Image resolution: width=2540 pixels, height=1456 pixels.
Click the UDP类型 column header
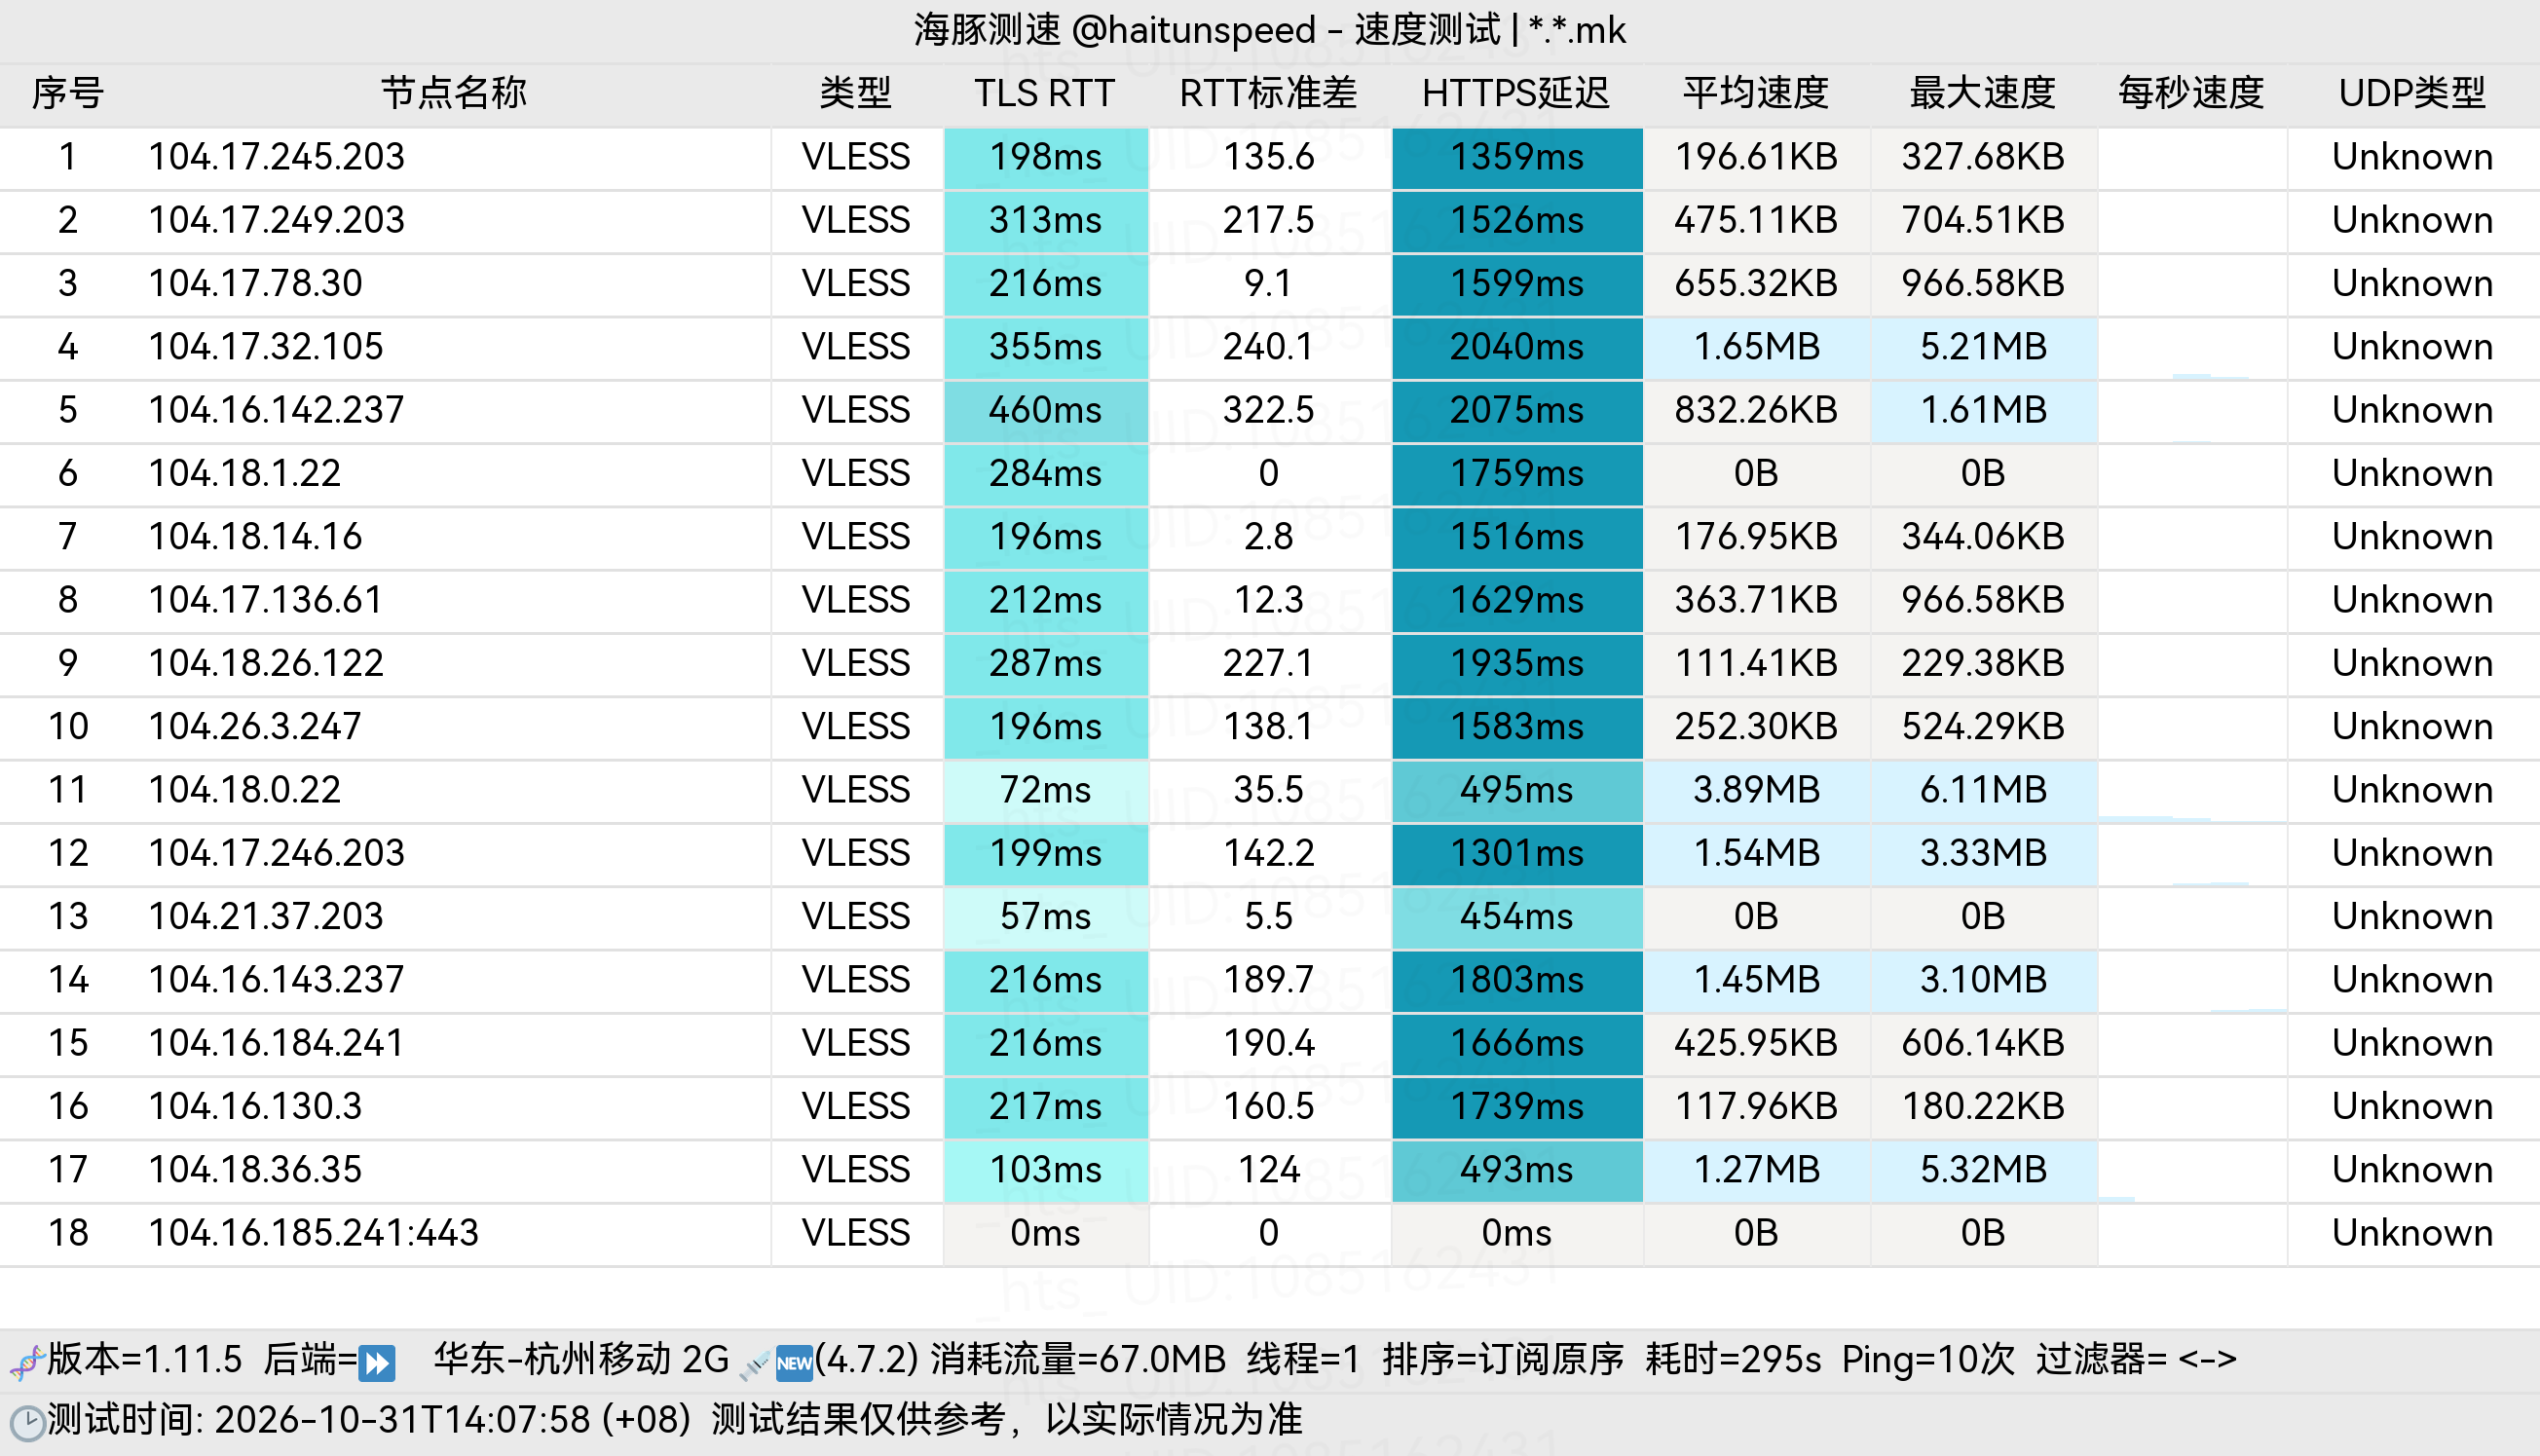2412,93
